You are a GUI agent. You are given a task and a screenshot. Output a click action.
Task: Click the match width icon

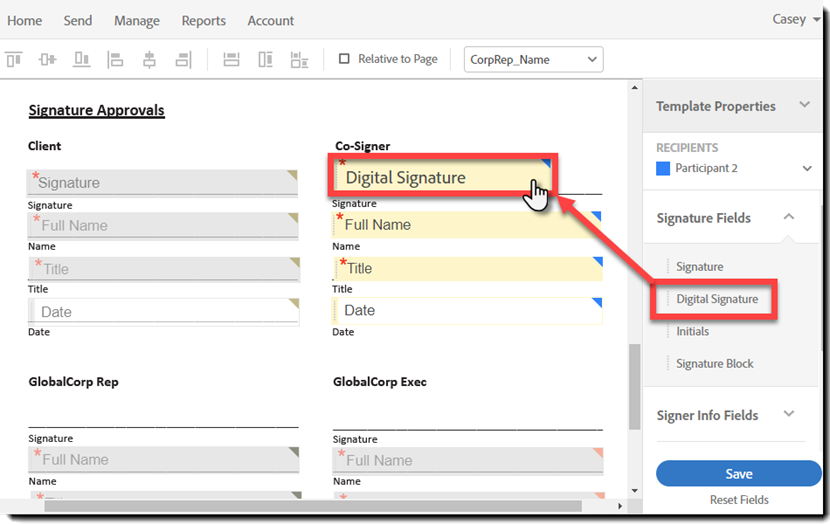pos(231,60)
